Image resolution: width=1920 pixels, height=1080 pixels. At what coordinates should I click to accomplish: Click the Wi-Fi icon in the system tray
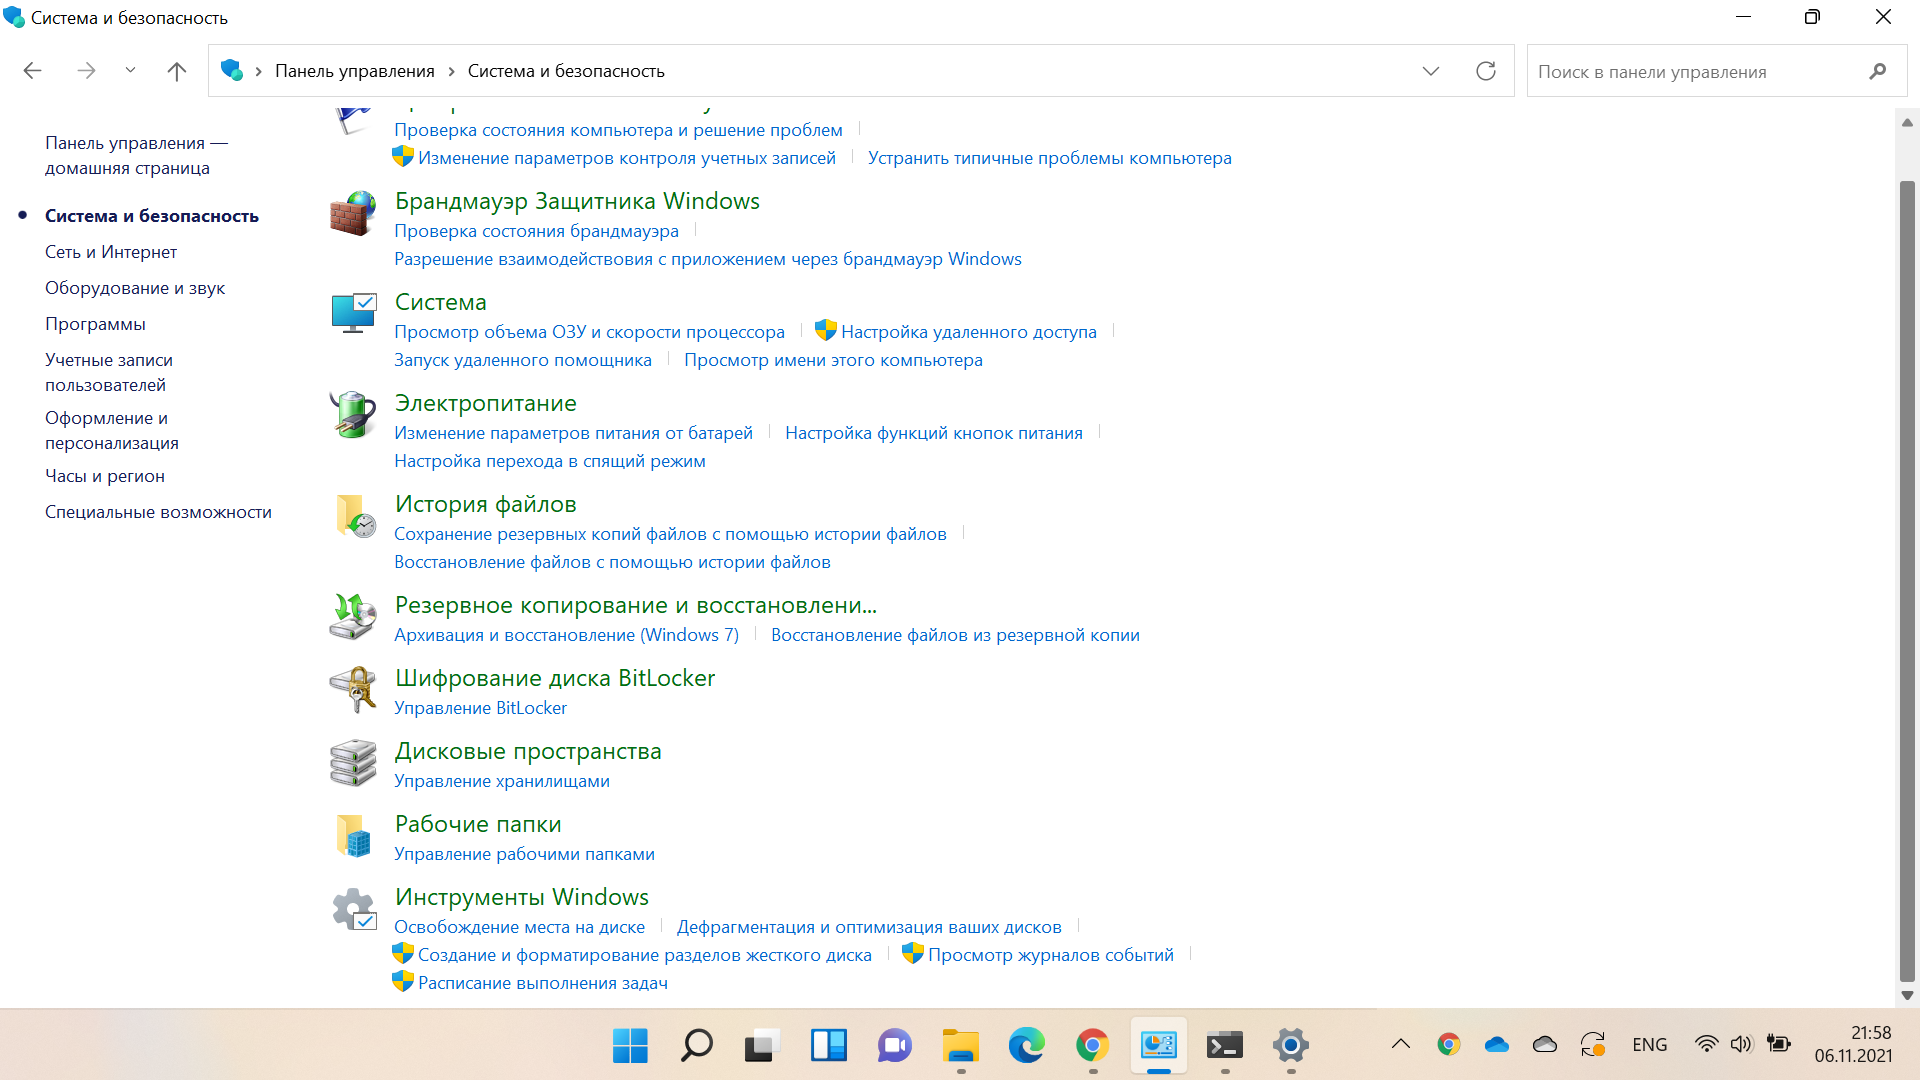1706,1044
